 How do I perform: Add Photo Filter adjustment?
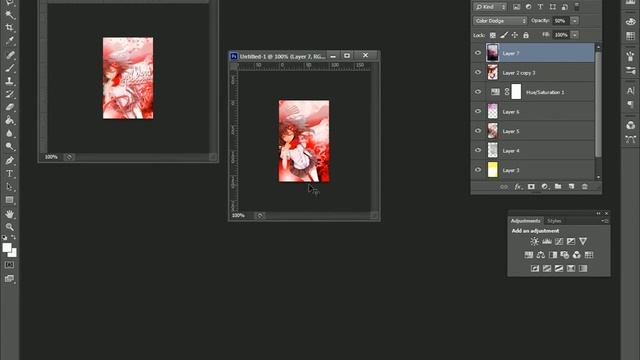pyautogui.click(x=564, y=255)
